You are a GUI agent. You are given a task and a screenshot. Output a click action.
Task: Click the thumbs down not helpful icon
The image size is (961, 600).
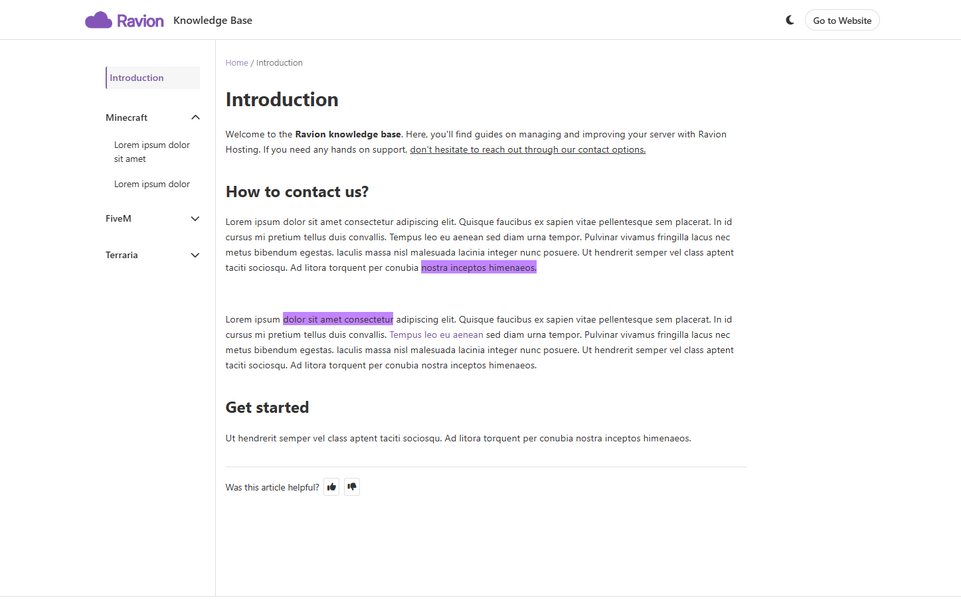(x=352, y=487)
